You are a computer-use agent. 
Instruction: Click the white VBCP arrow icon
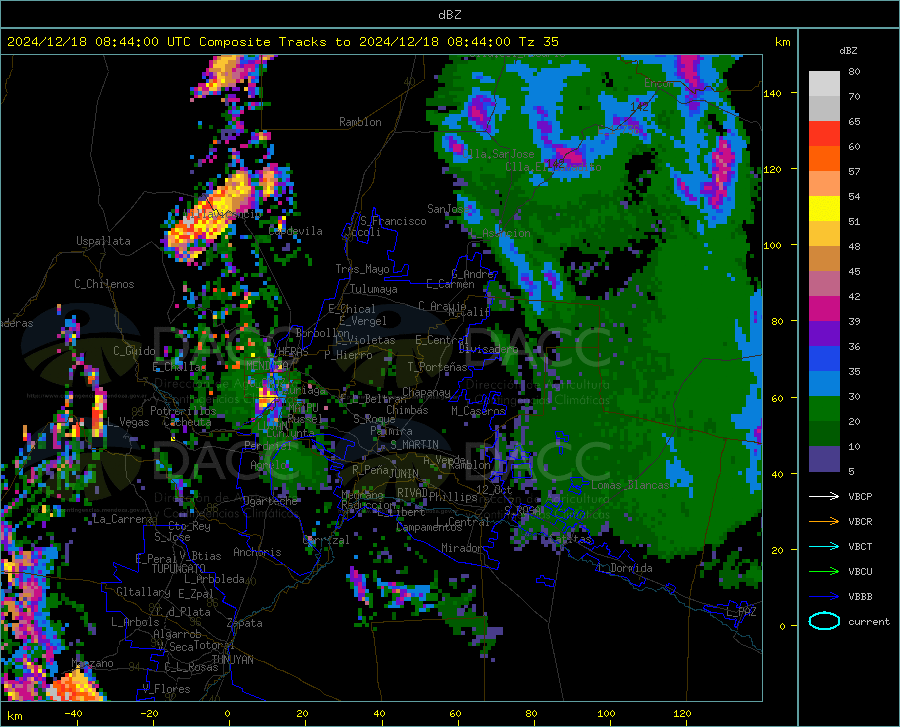click(824, 496)
